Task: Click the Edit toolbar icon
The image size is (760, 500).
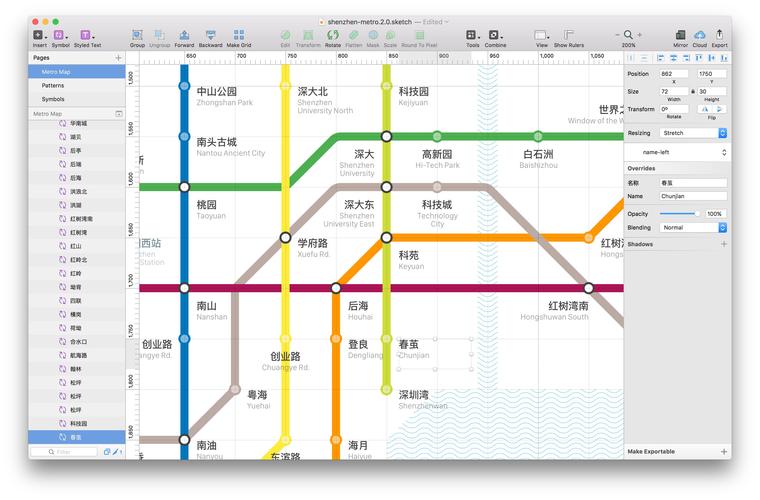Action: (285, 35)
